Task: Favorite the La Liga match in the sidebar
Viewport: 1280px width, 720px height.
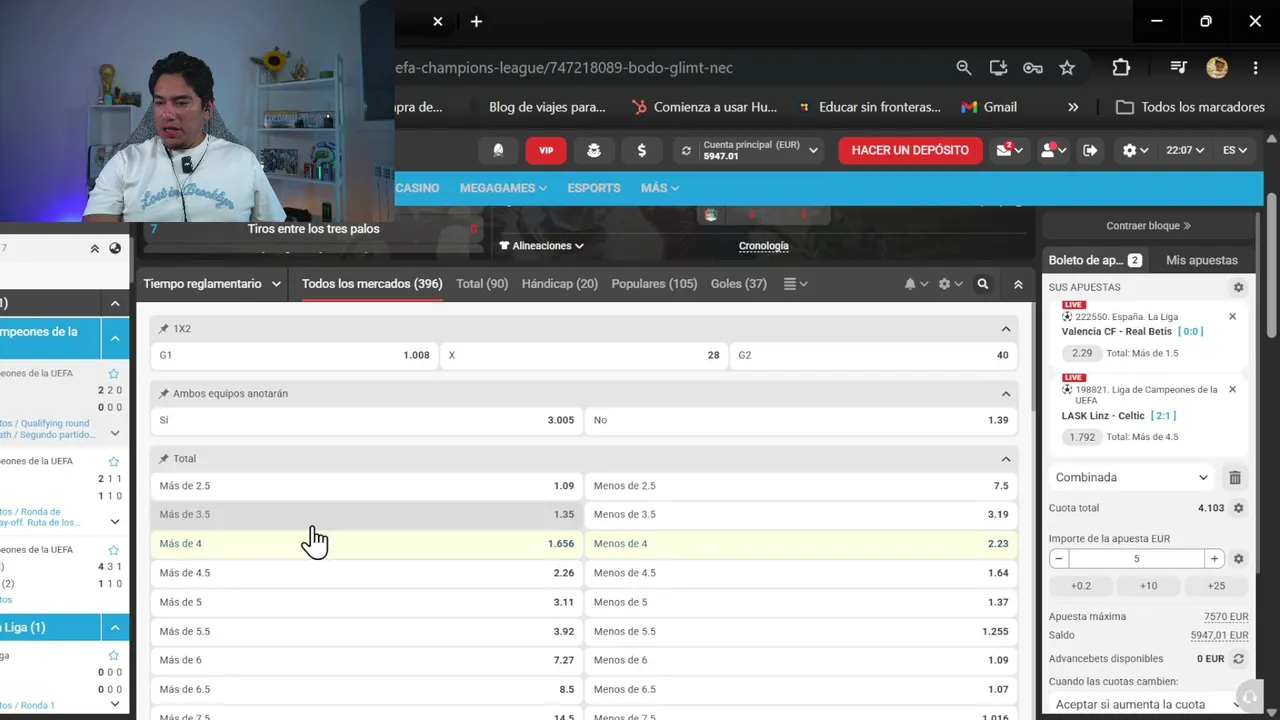Action: point(114,656)
